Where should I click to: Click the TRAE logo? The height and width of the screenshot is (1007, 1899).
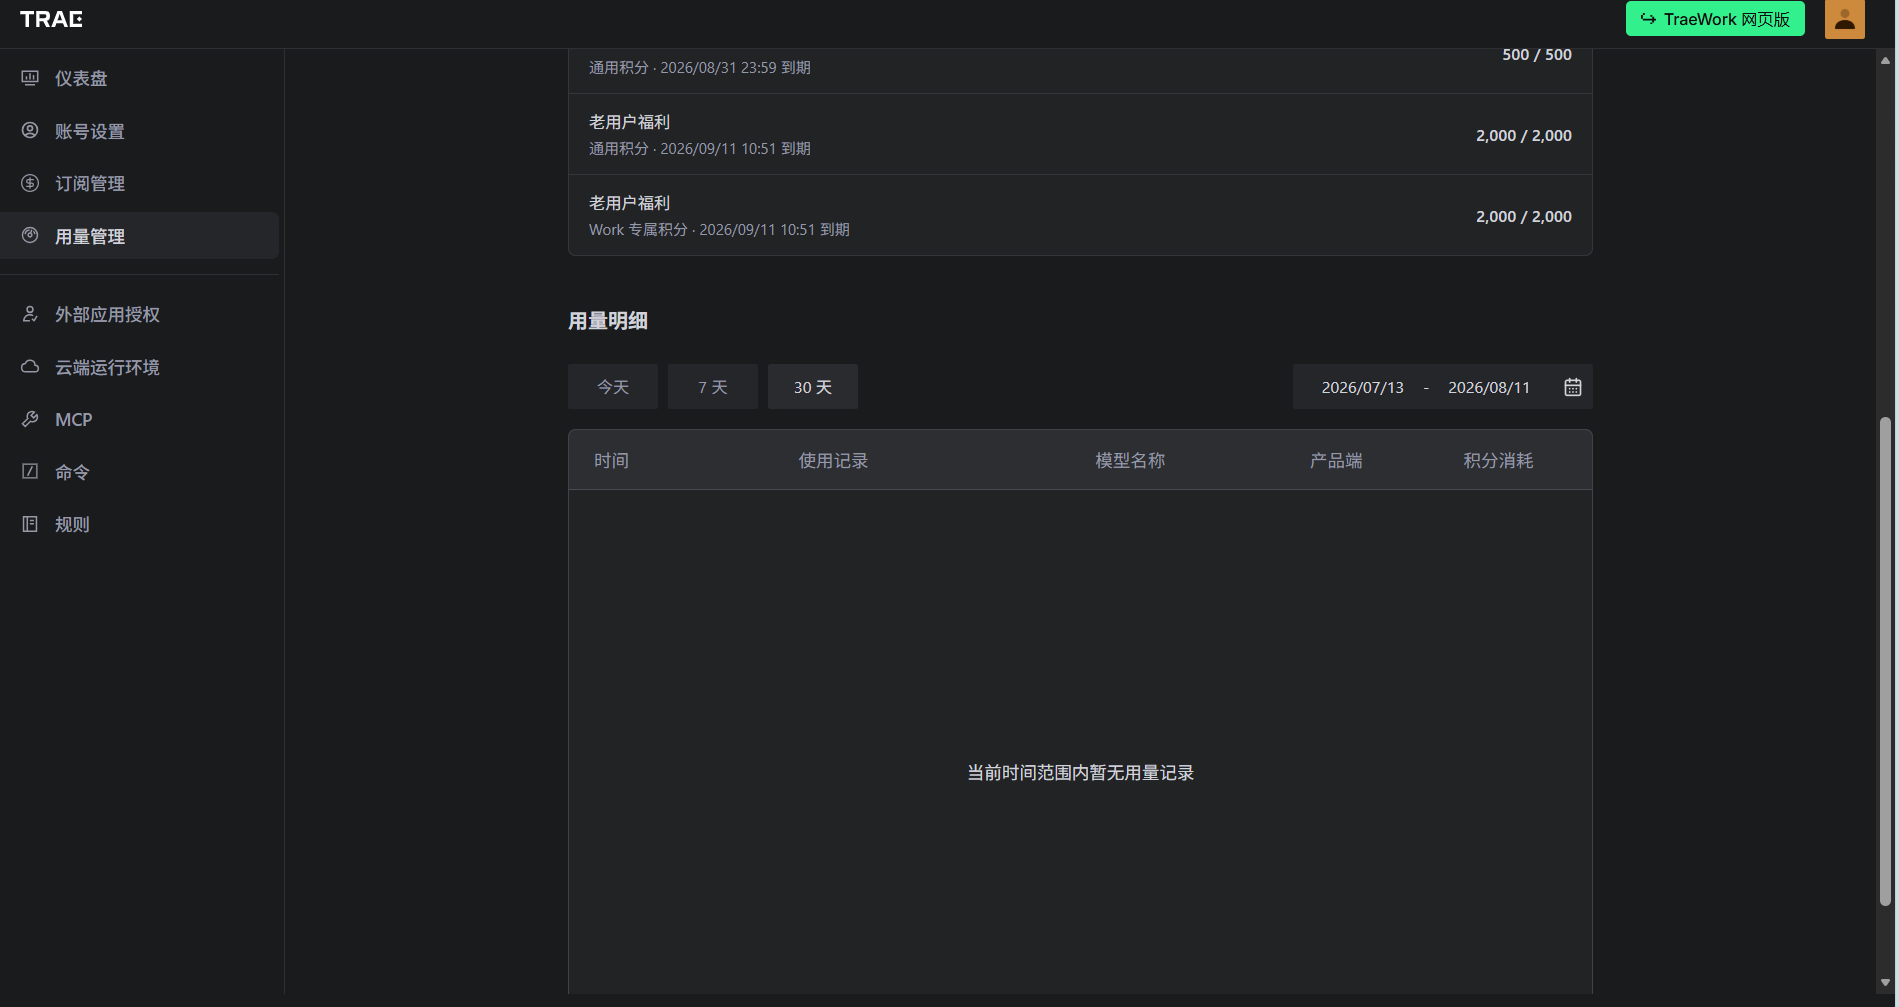[51, 19]
